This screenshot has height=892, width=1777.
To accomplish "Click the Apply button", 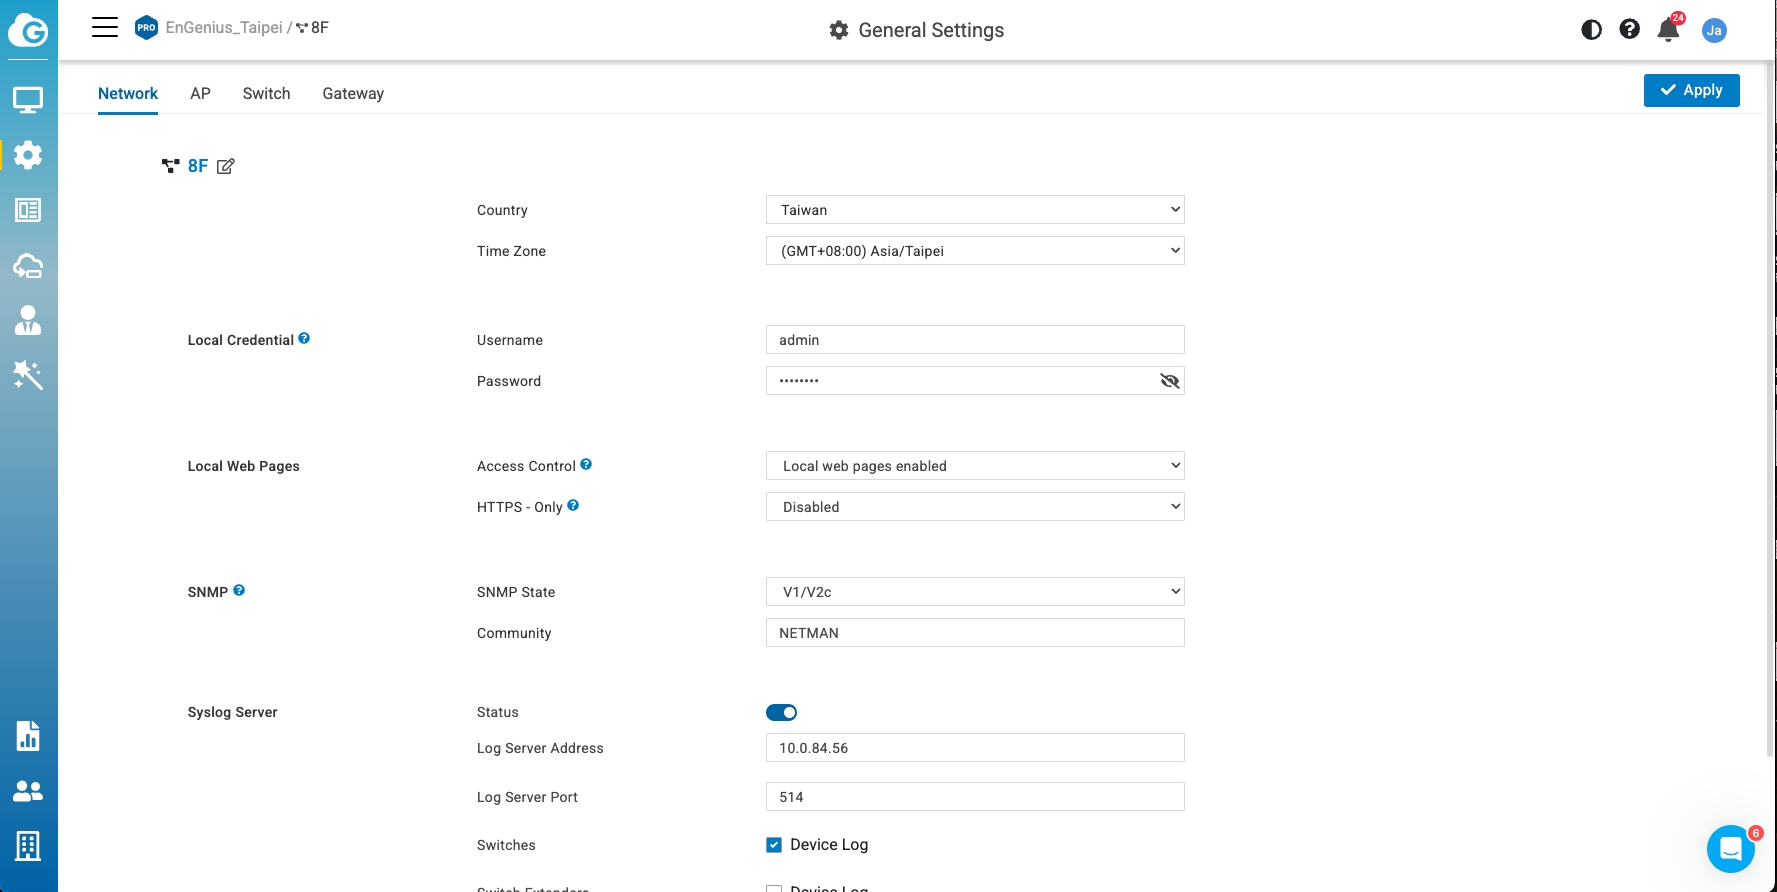I will coord(1691,90).
